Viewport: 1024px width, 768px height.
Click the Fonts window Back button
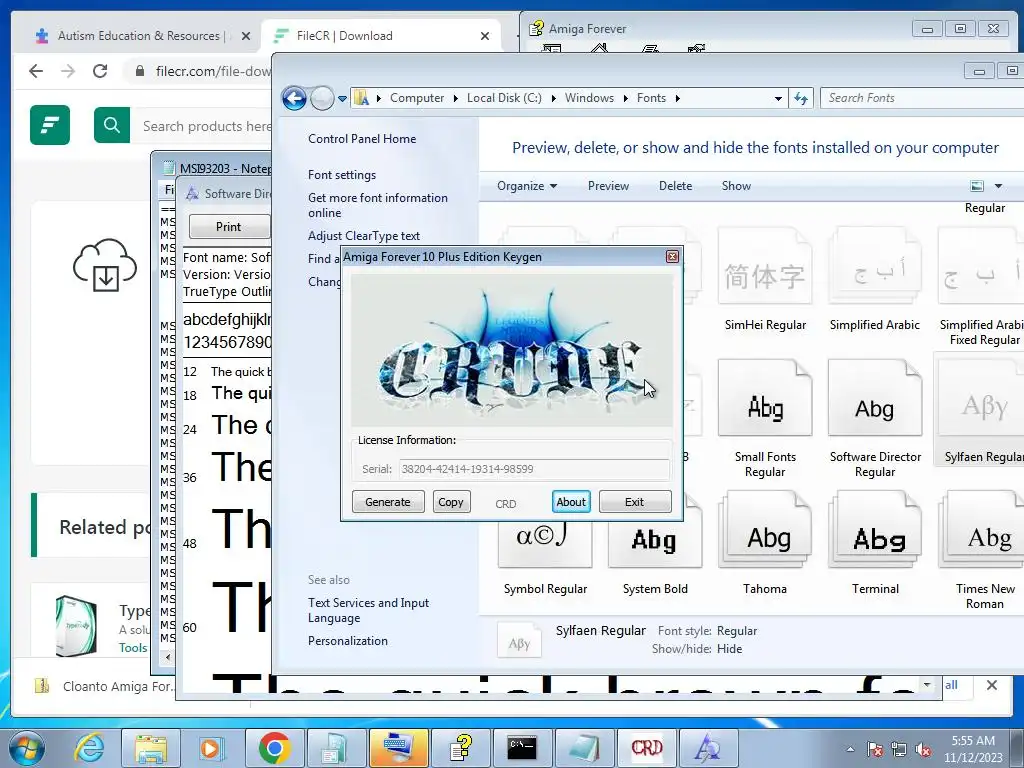pos(295,99)
